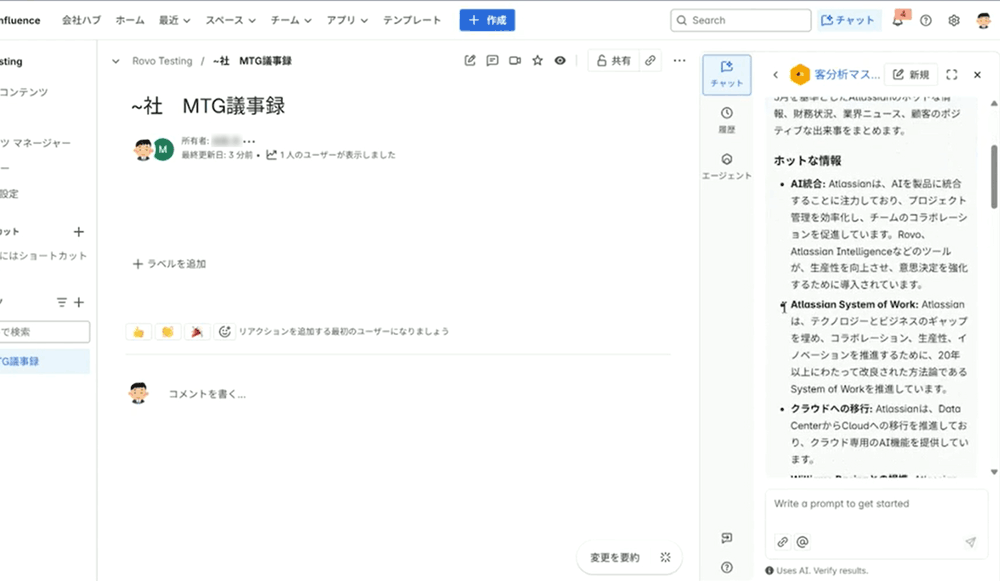Click 1人のユーザーが表示しました analytics link

tap(330, 155)
